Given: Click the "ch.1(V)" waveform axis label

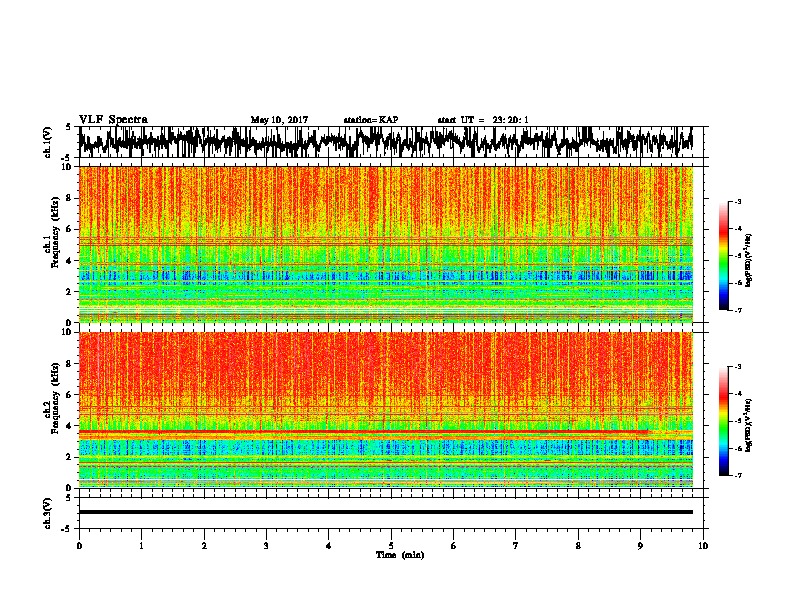Looking at the screenshot, I should tap(47, 142).
